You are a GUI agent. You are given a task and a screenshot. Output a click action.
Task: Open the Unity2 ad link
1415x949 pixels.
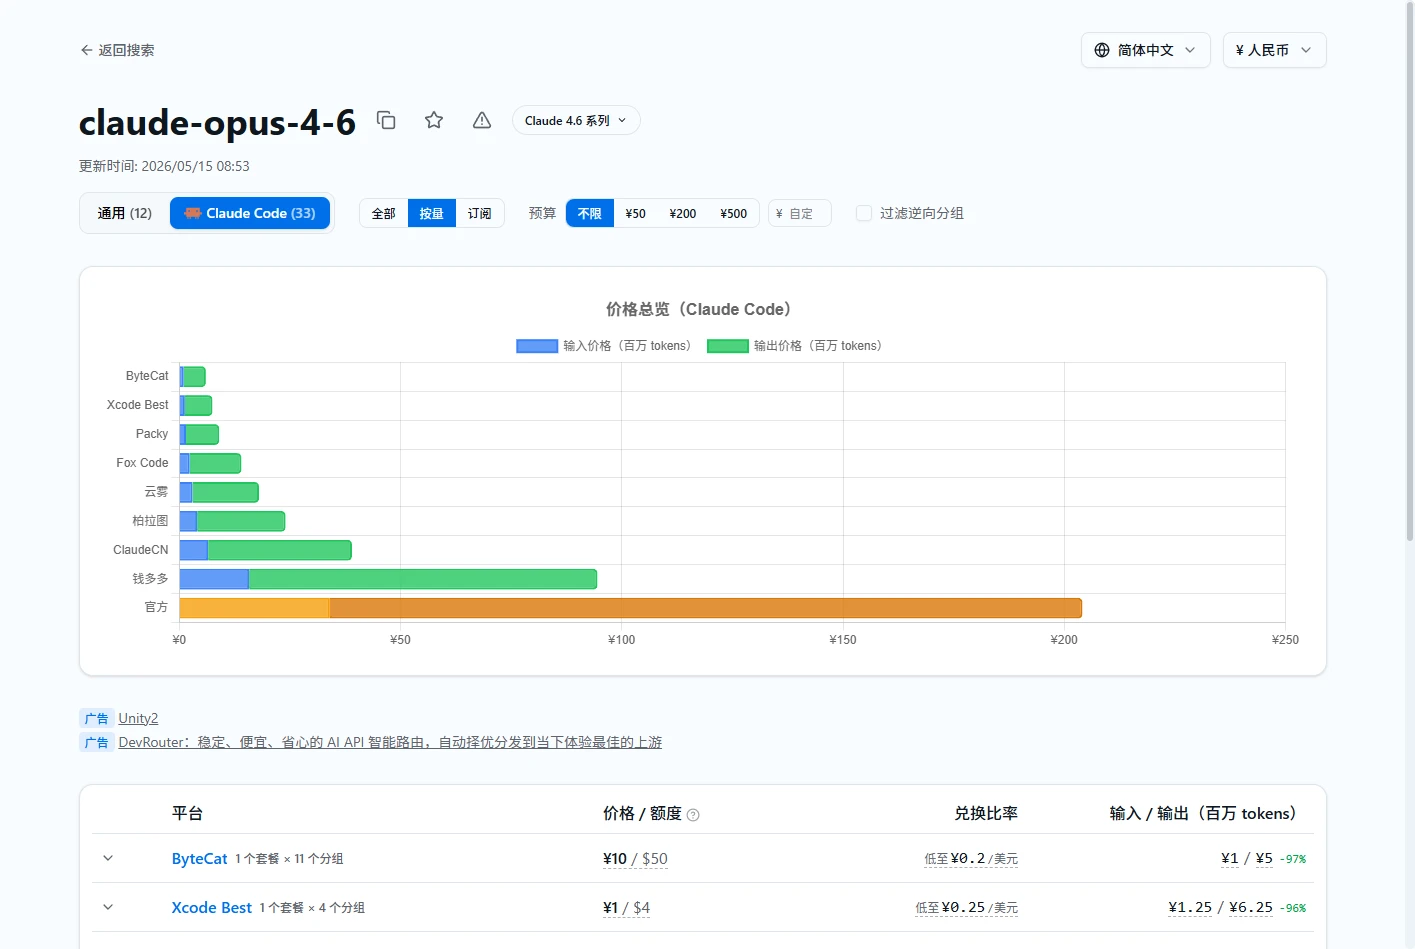pos(138,718)
